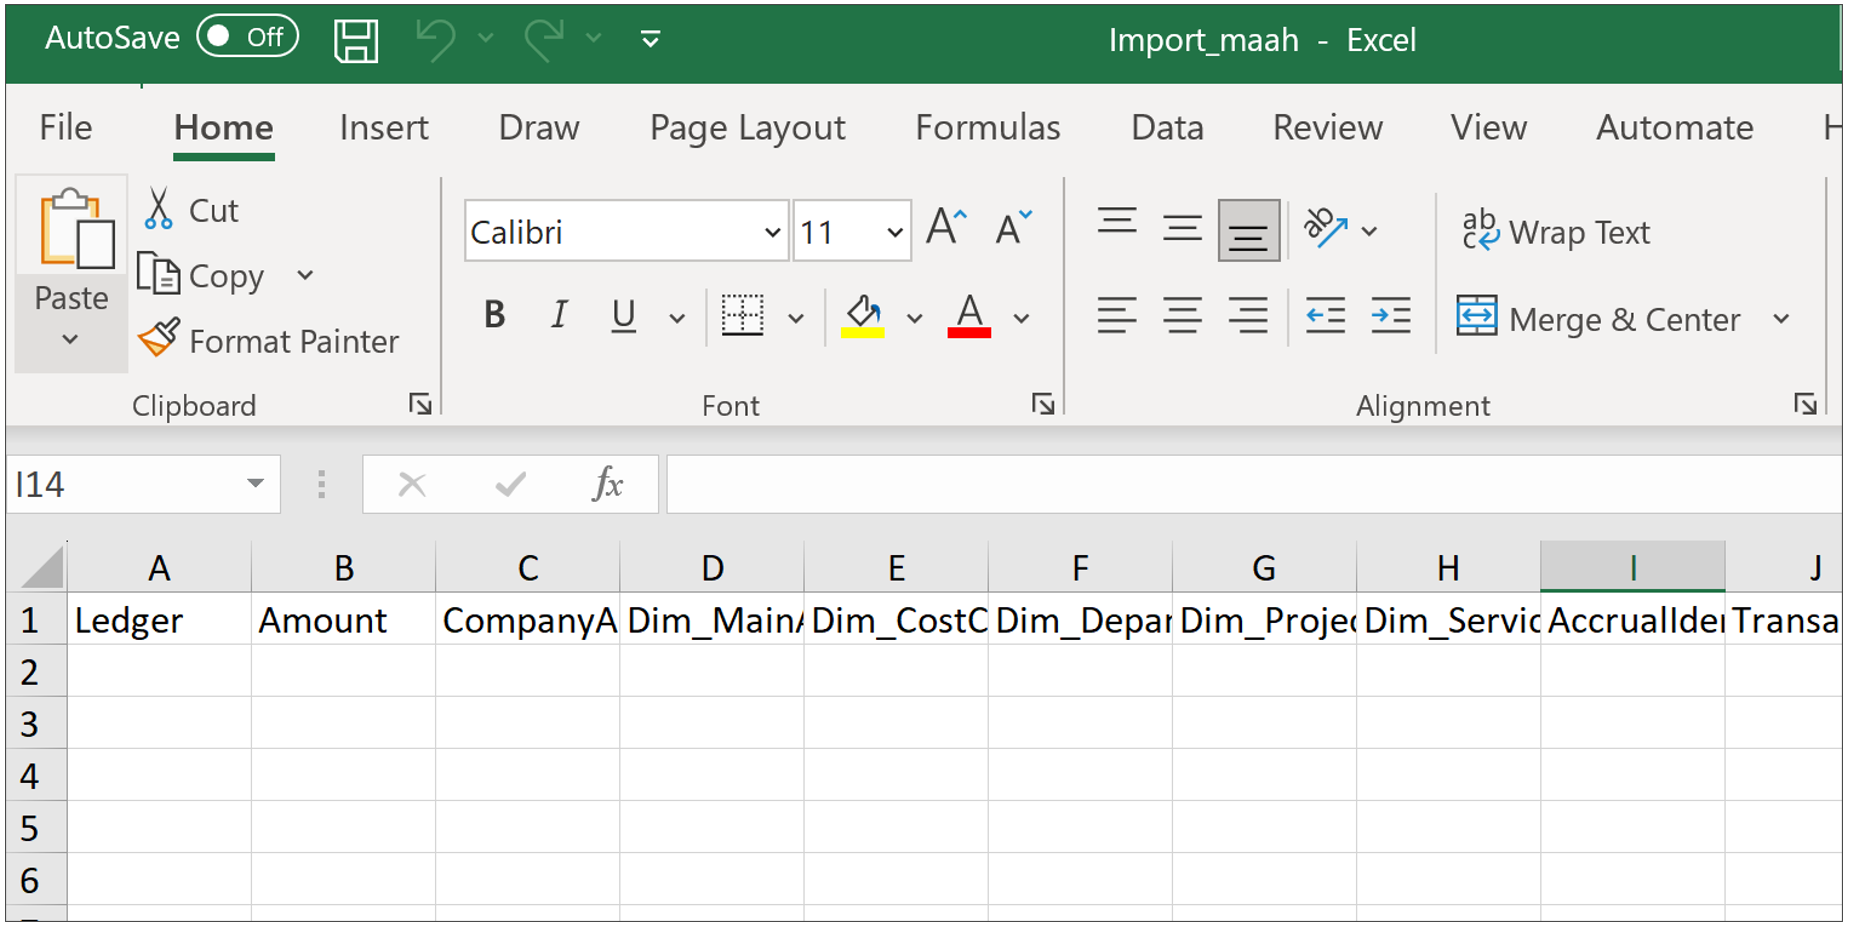1851x931 pixels.
Task: Decrease font size with smaller A
Action: tap(1013, 228)
